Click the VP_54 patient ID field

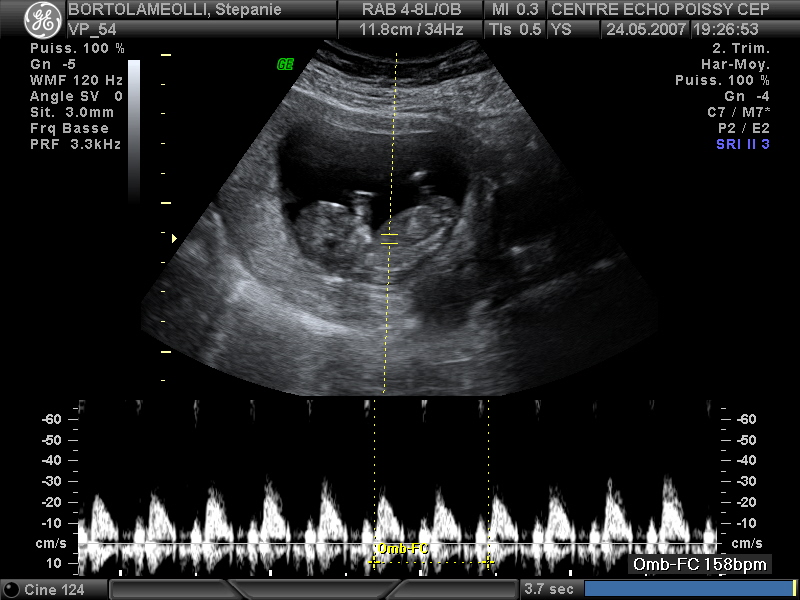pos(94,29)
